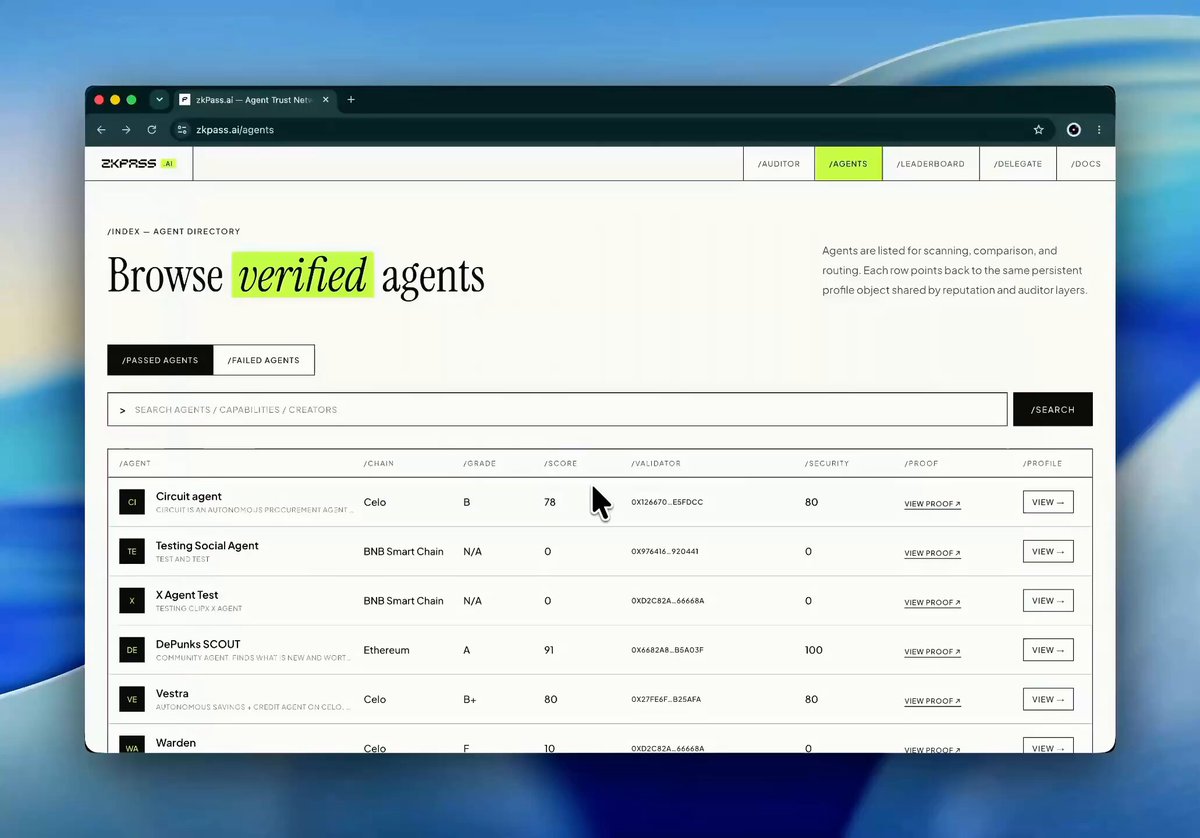The width and height of the screenshot is (1200, 838).
Task: Open View Proof for Vestra
Action: (x=932, y=701)
